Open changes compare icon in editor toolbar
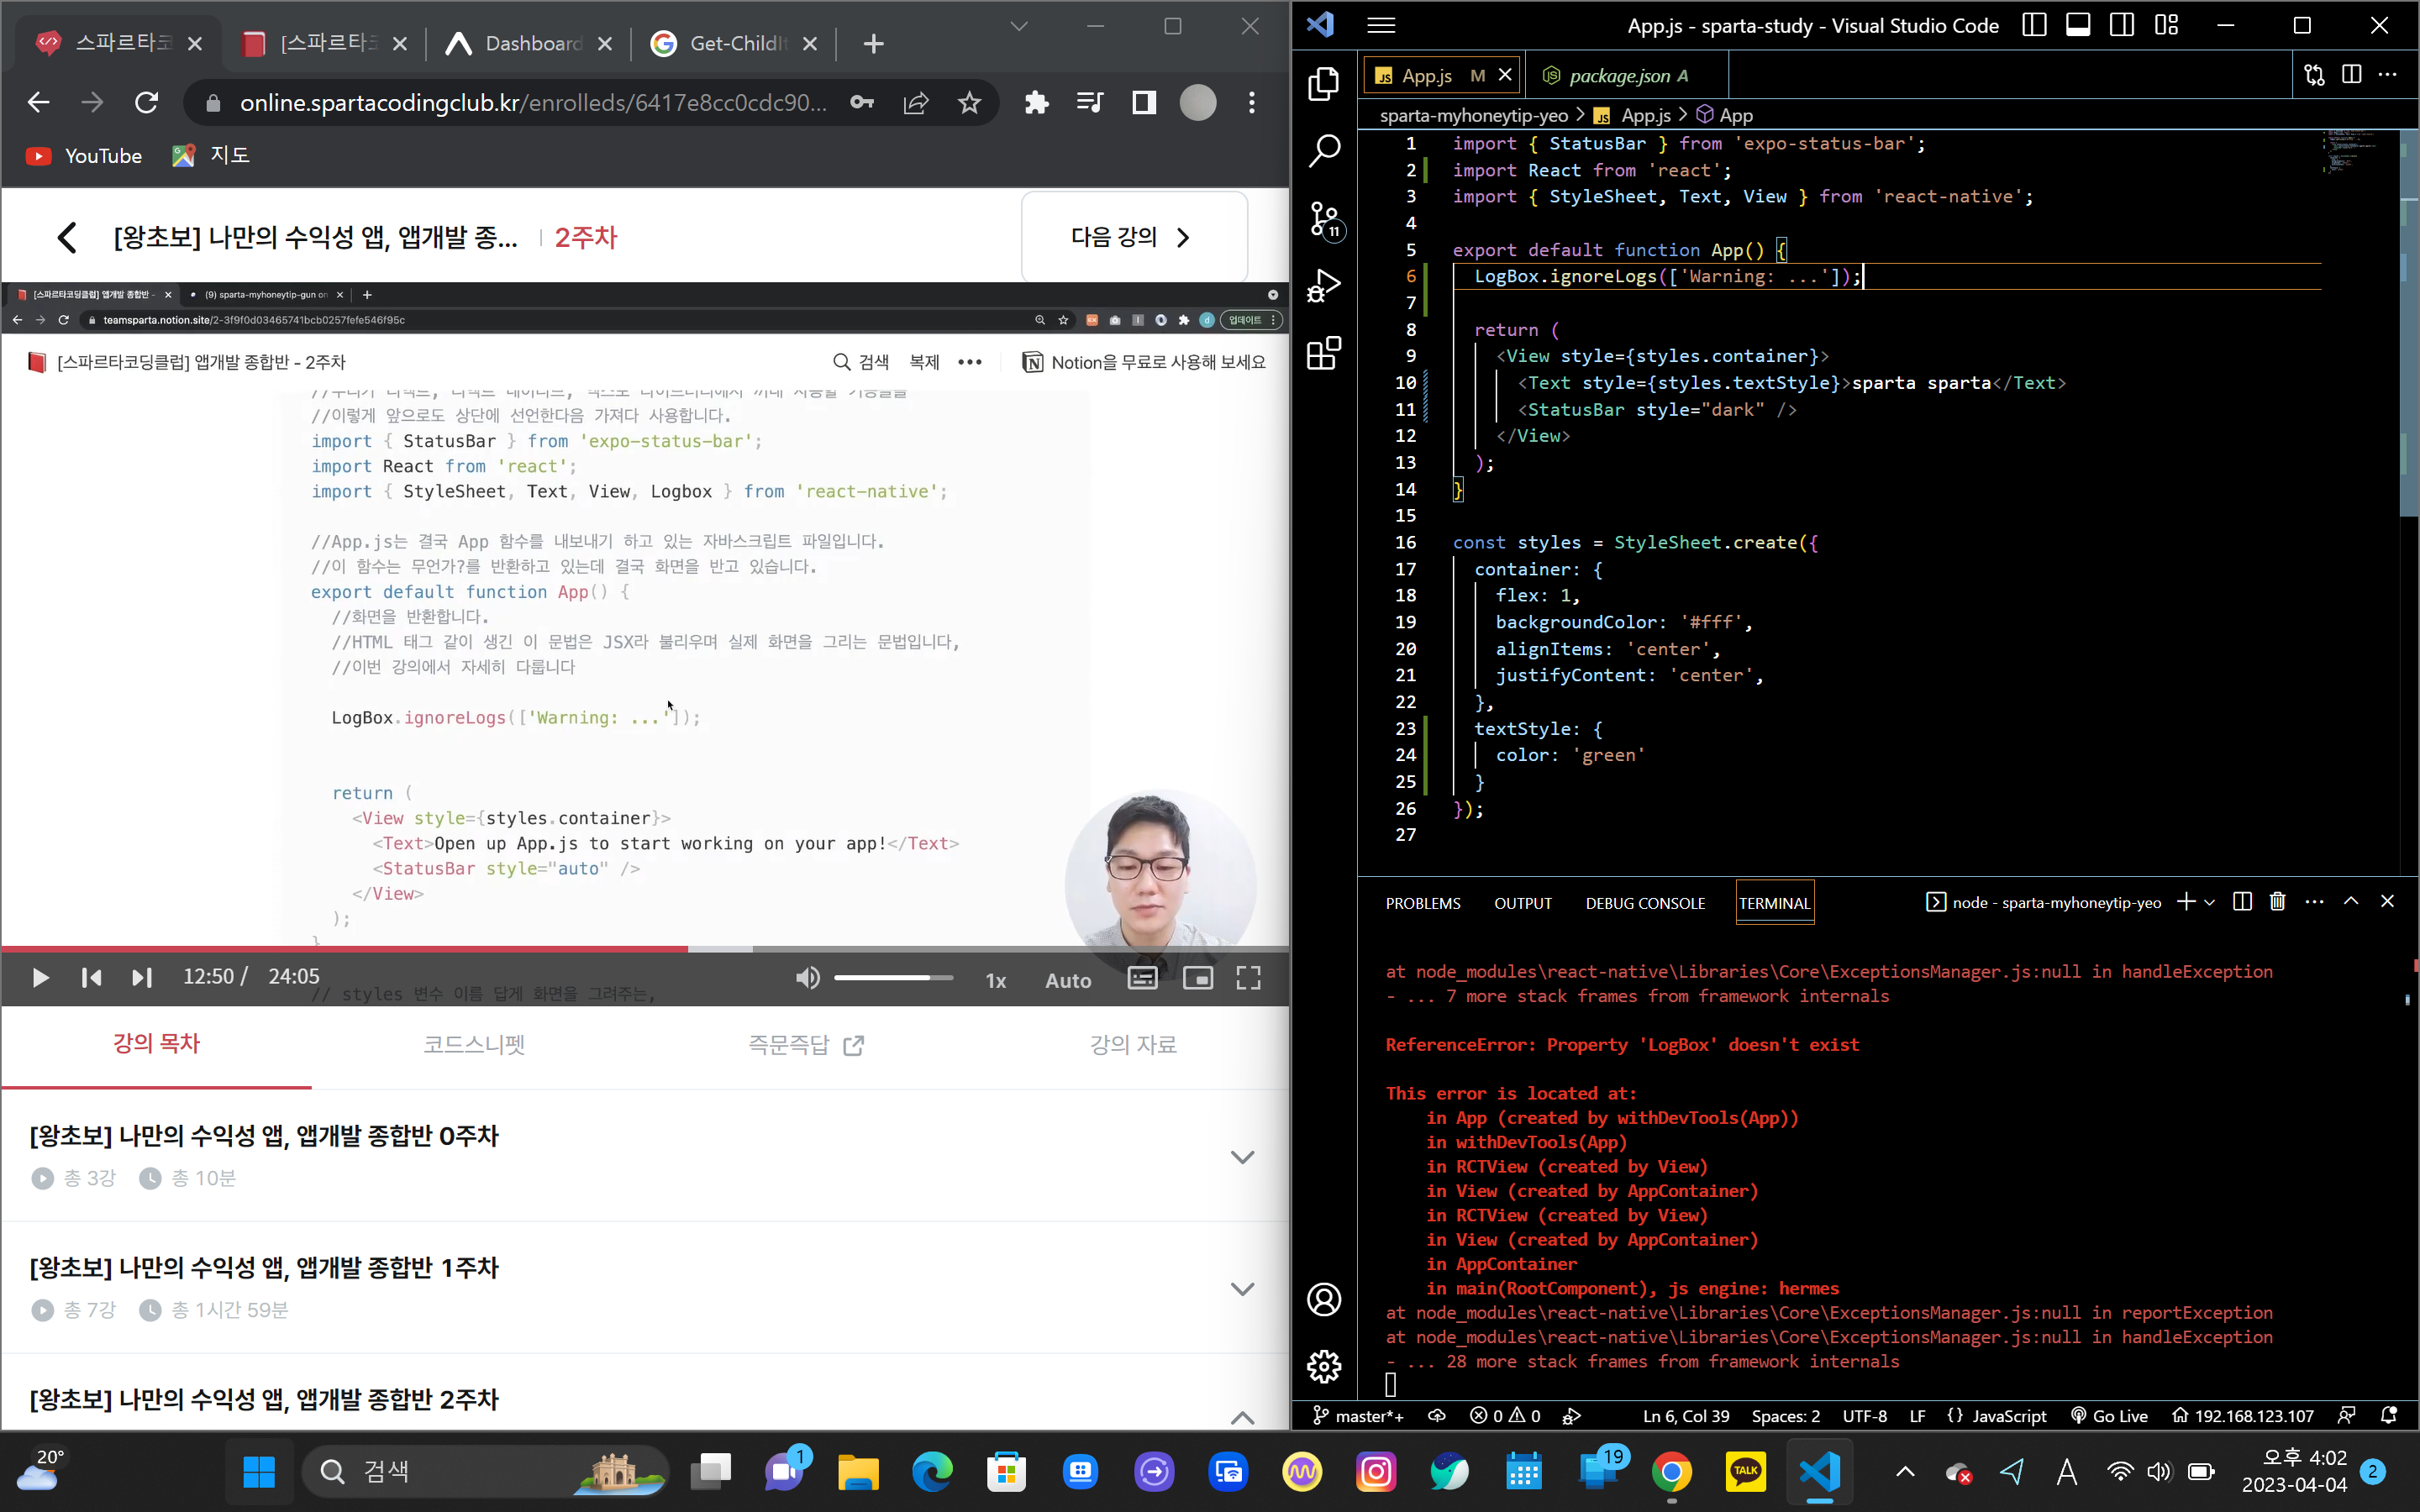The height and width of the screenshot is (1512, 2420). tap(2314, 75)
